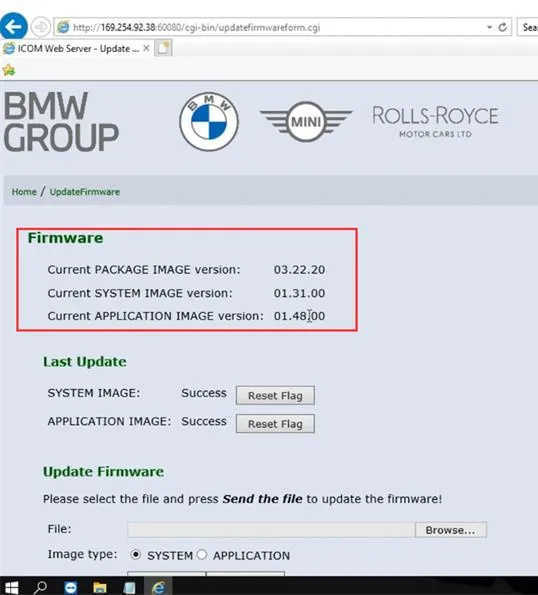
Task: Click Browse to choose firmware file
Action: click(450, 530)
